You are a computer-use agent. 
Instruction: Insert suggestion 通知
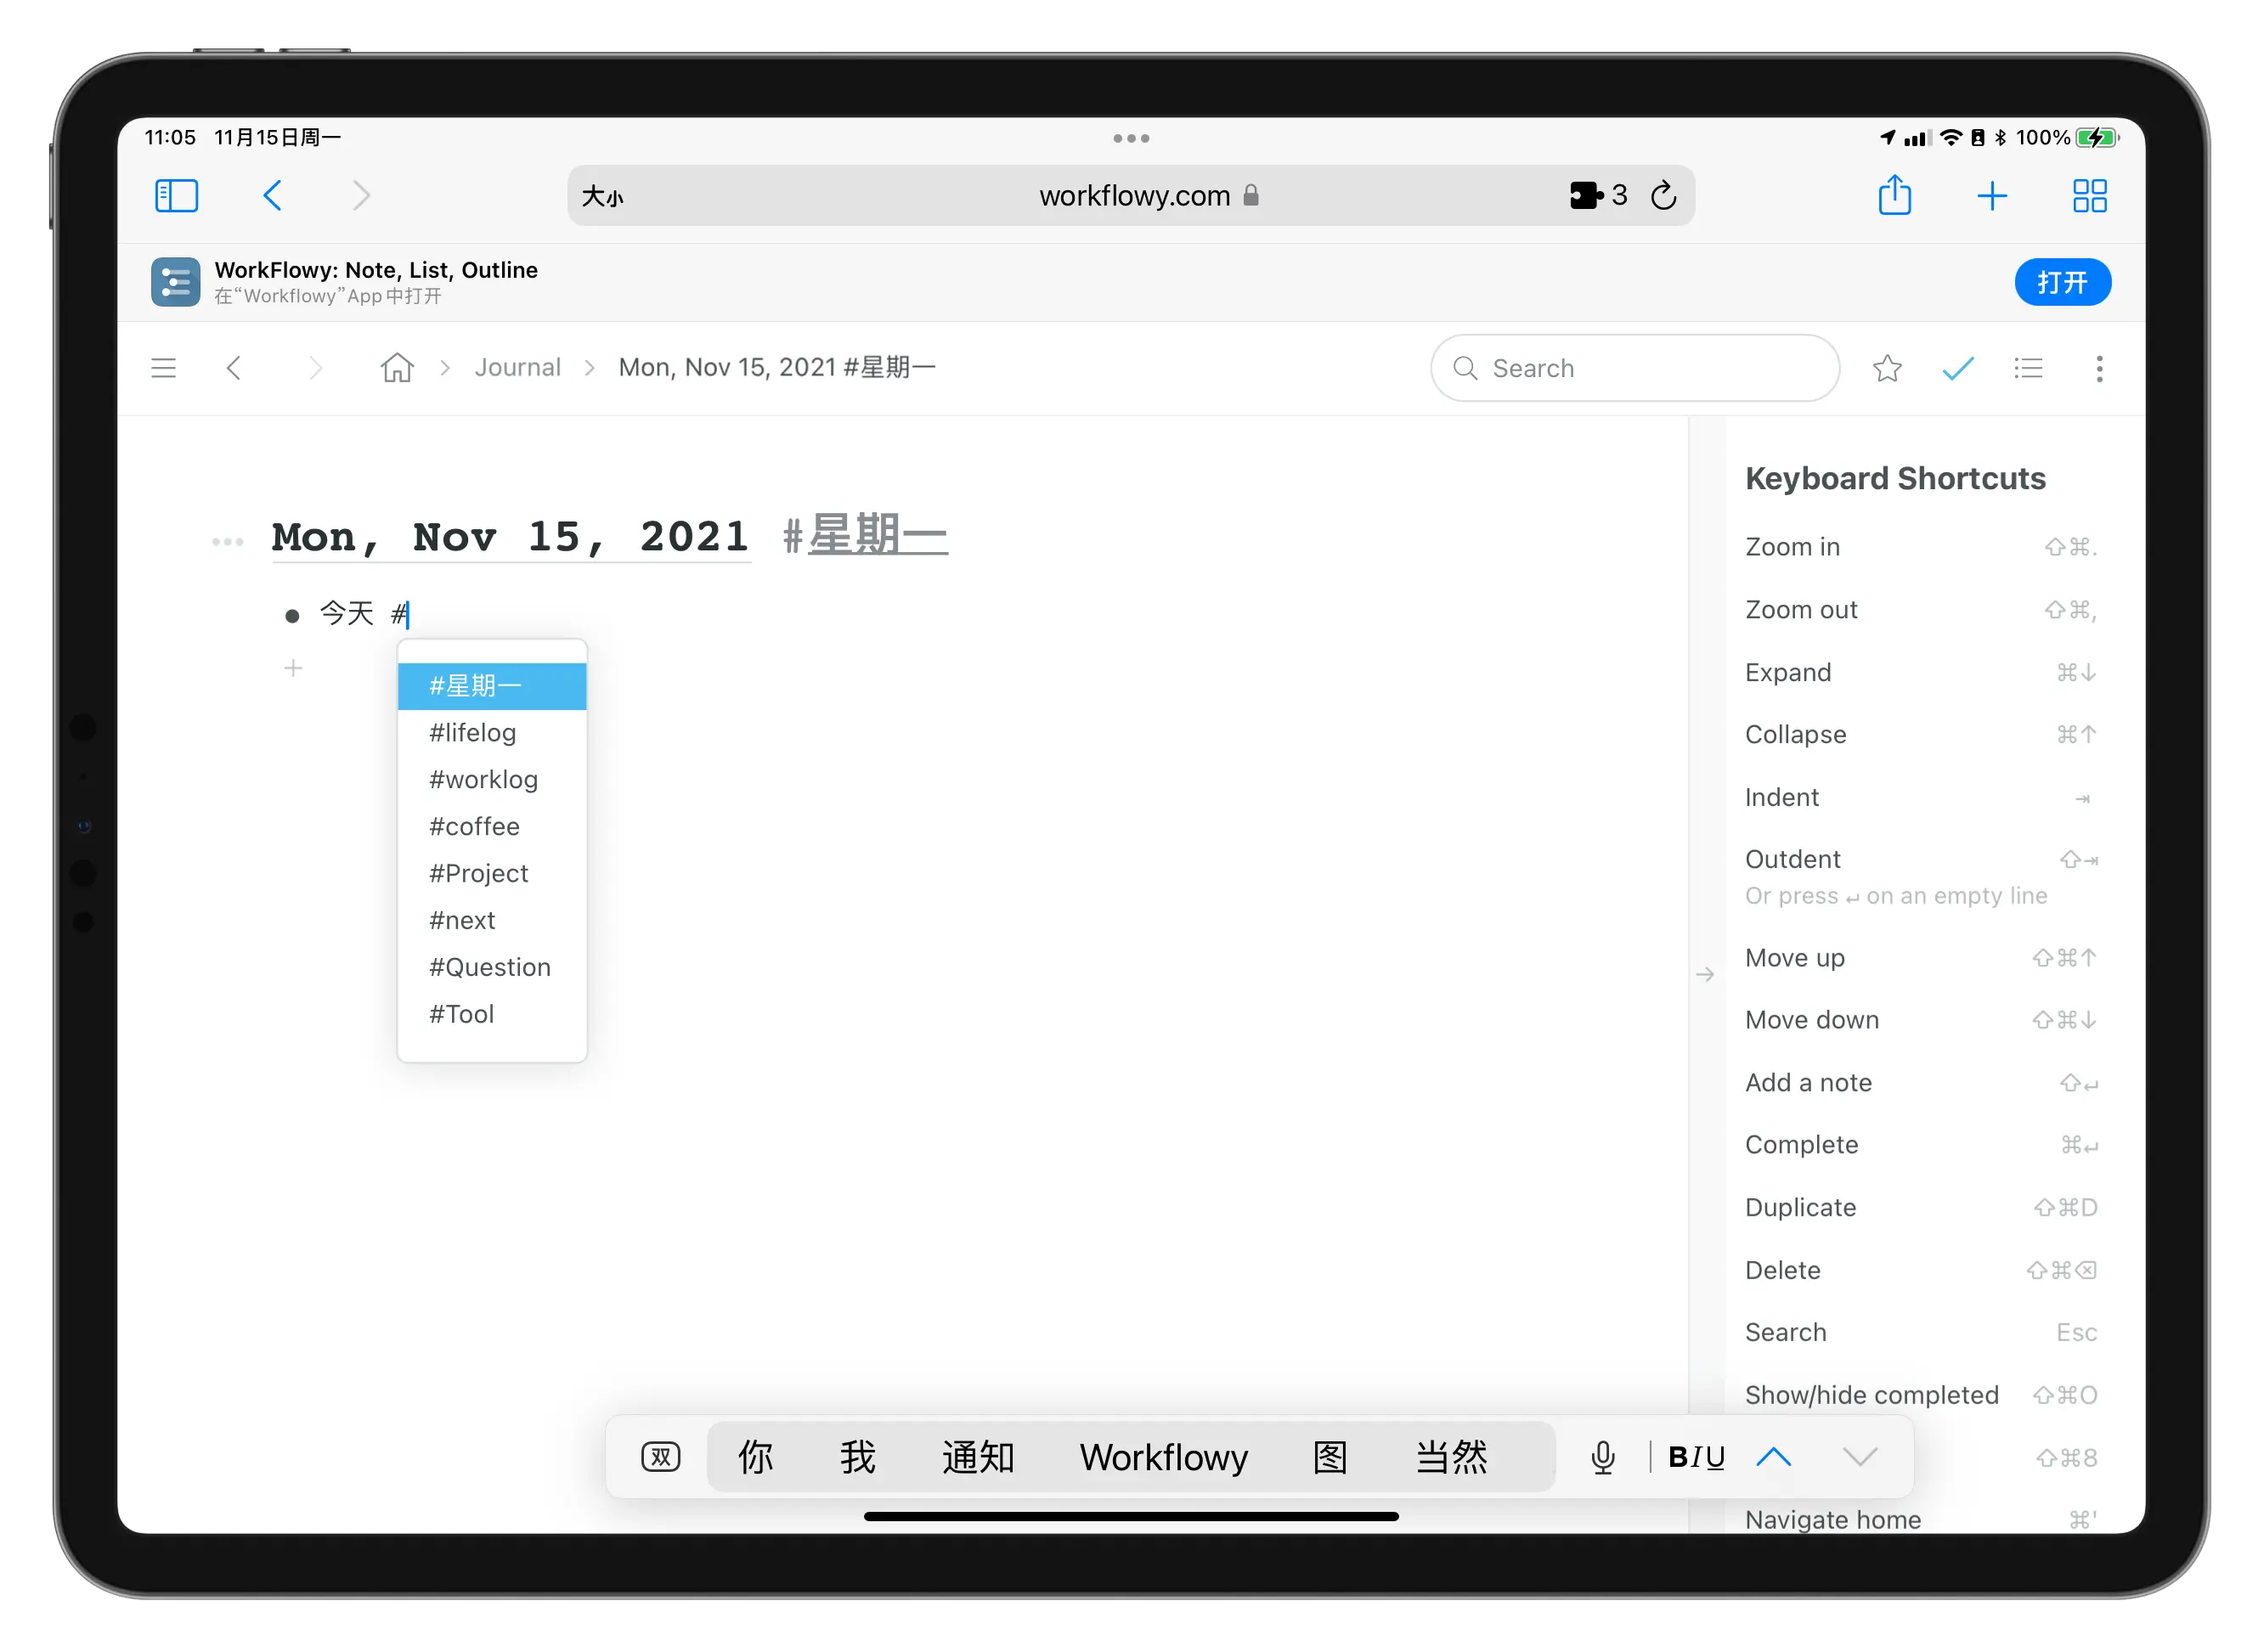[x=978, y=1457]
